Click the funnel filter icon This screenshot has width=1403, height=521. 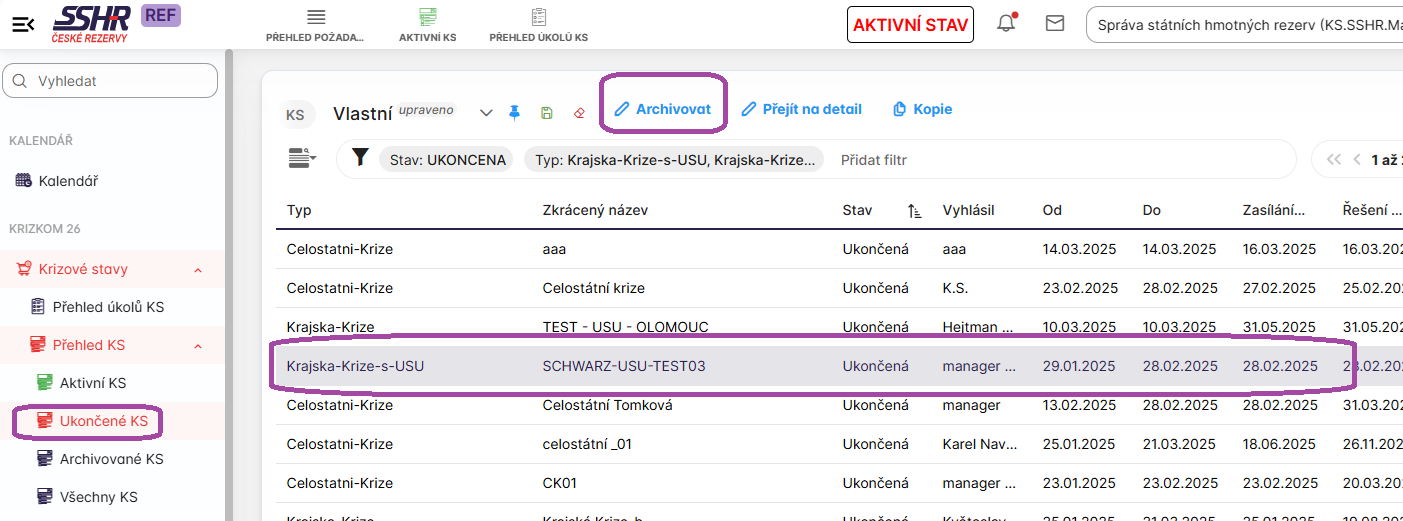[360, 158]
